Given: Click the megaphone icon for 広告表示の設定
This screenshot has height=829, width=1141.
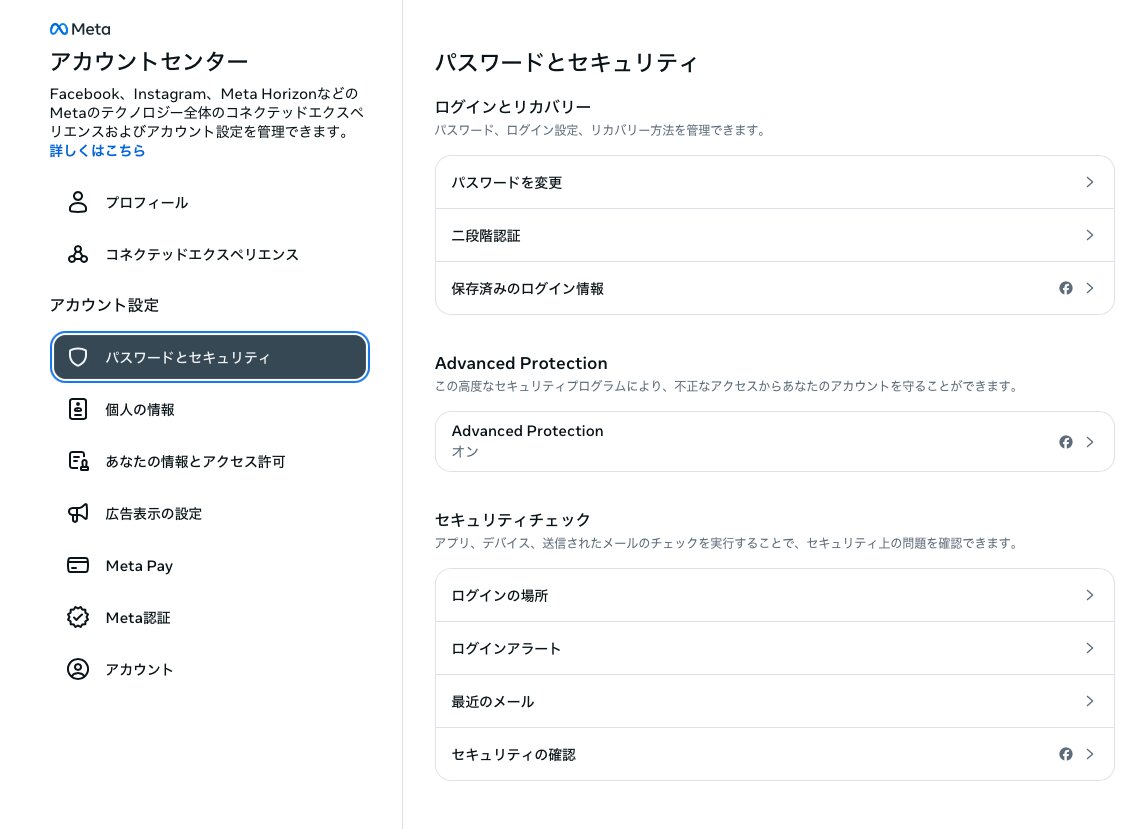Looking at the screenshot, I should coord(78,513).
